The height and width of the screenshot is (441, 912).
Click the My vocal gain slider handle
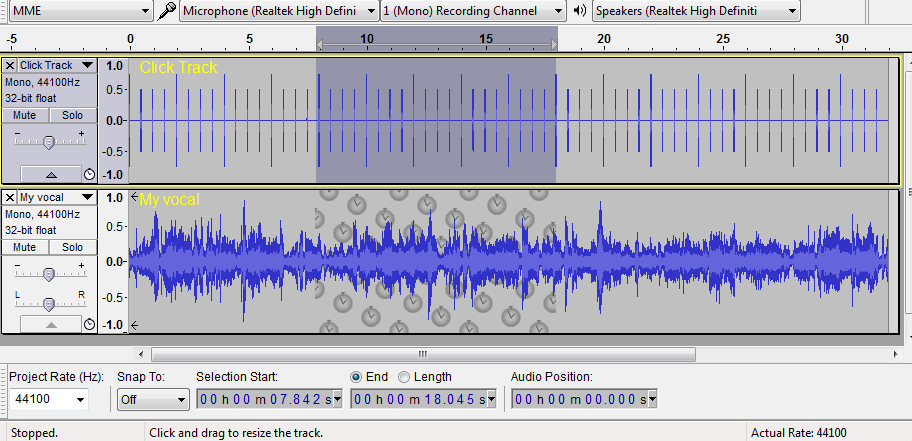[x=49, y=275]
